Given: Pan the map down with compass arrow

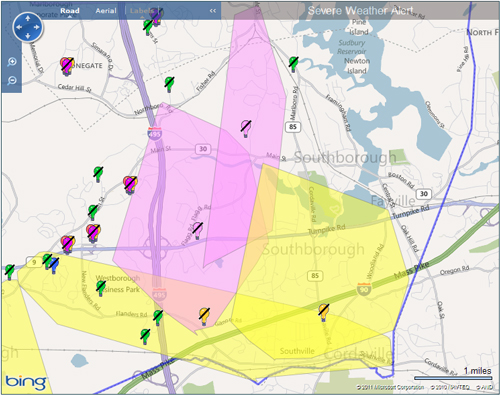Looking at the screenshot, I should [28, 36].
